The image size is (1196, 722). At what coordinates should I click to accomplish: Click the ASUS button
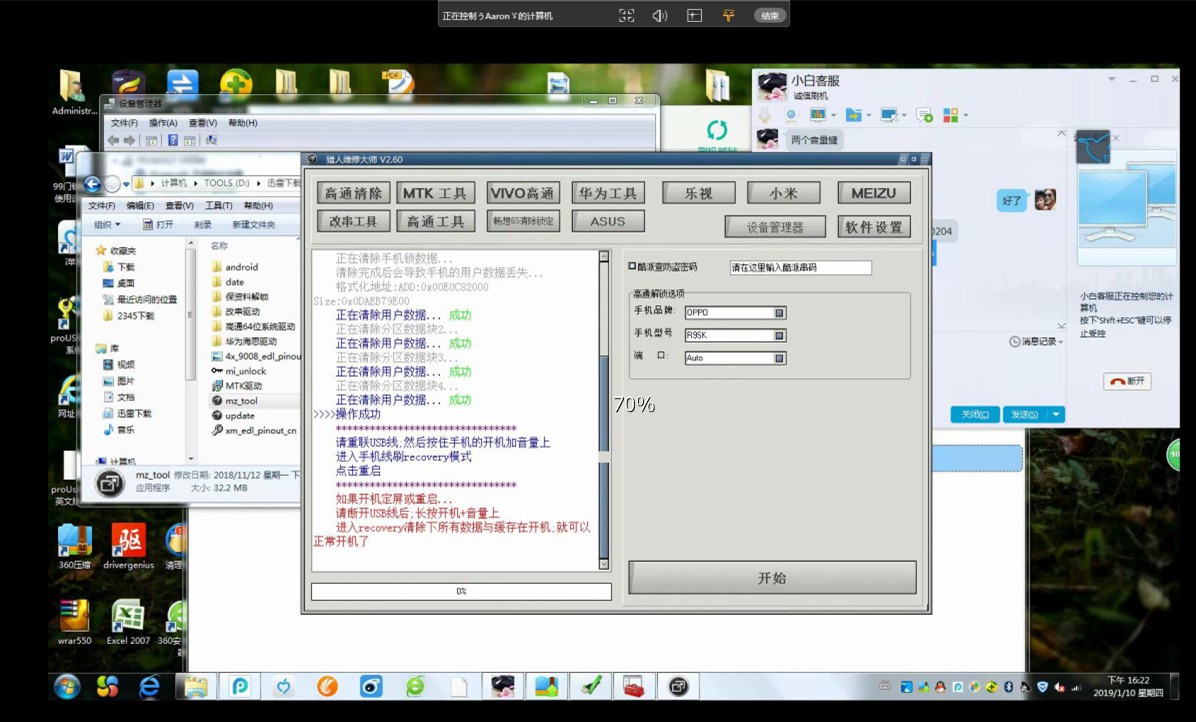pos(608,221)
